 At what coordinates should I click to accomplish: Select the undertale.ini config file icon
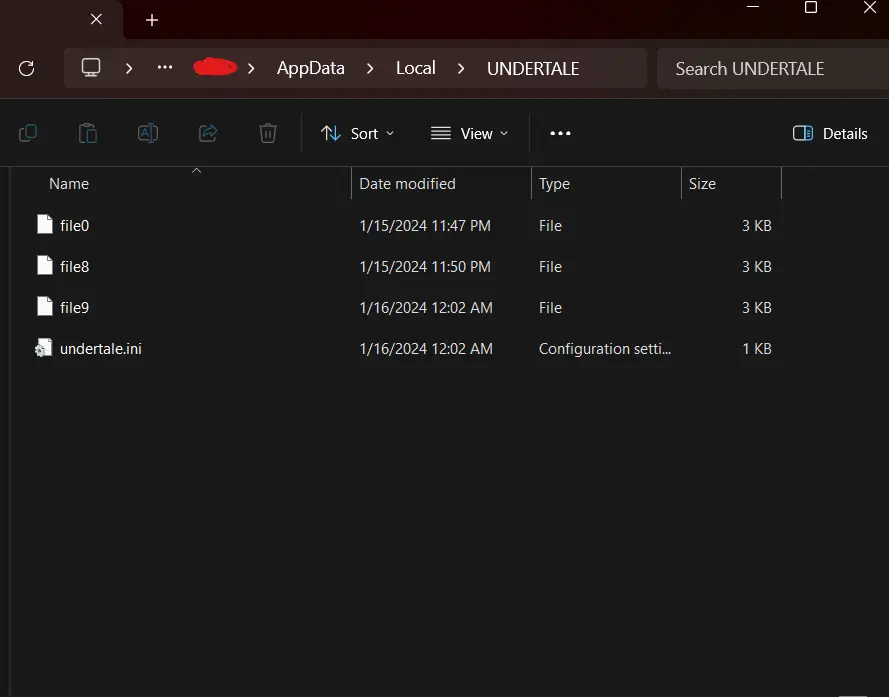point(44,348)
